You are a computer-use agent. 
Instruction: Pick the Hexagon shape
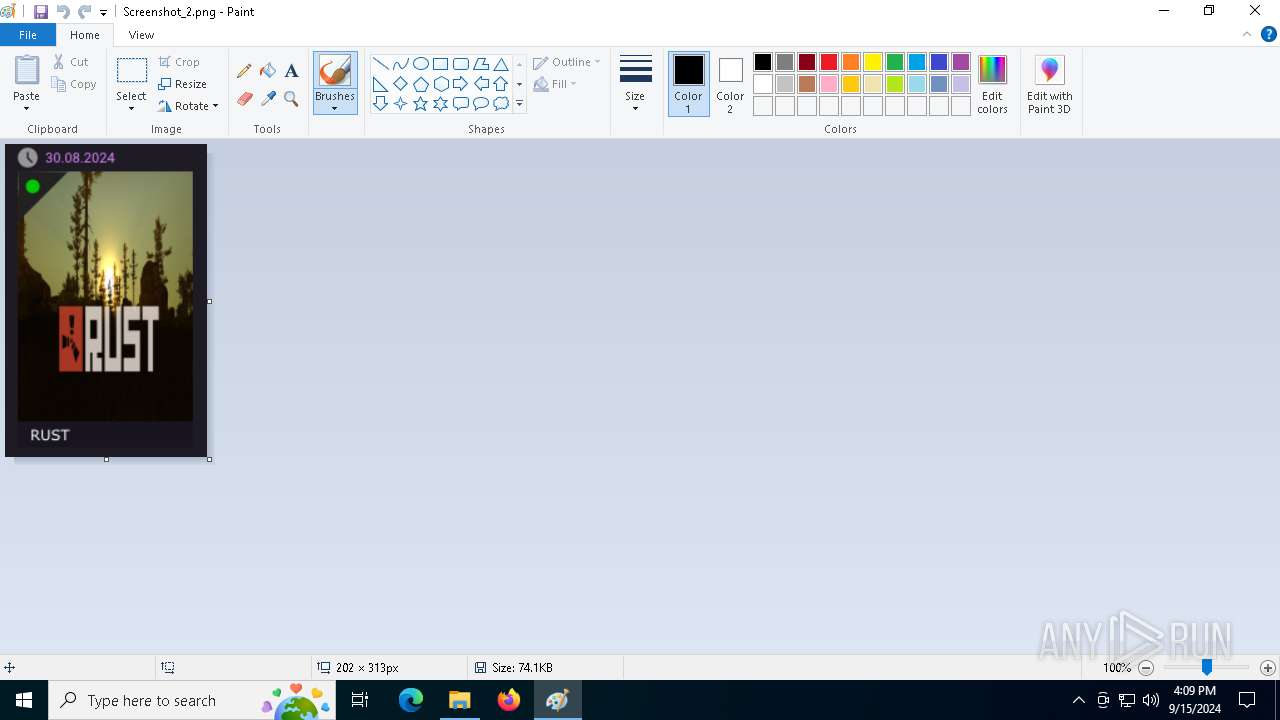click(441, 84)
